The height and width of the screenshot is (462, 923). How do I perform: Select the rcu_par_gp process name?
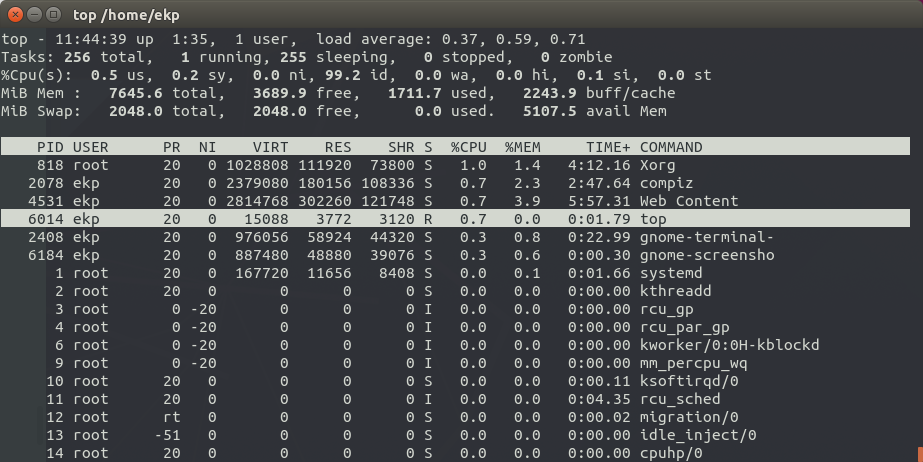(685, 327)
